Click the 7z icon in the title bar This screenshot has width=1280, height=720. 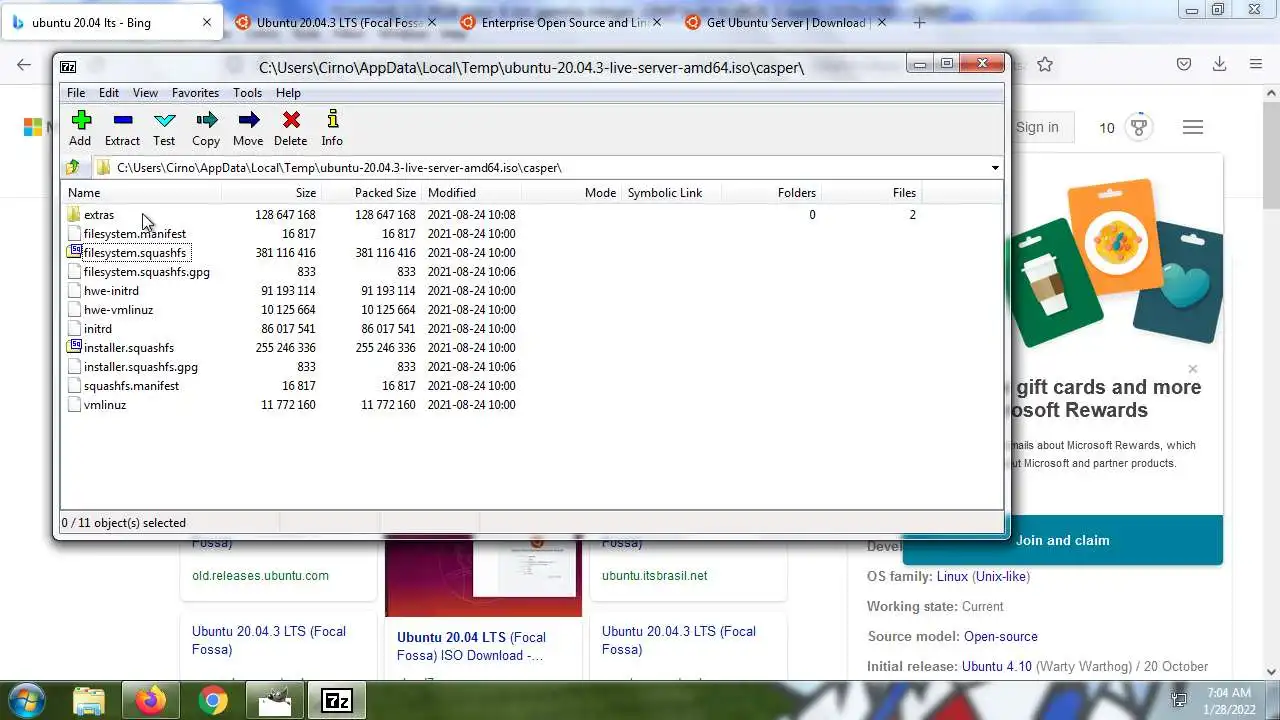[68, 68]
